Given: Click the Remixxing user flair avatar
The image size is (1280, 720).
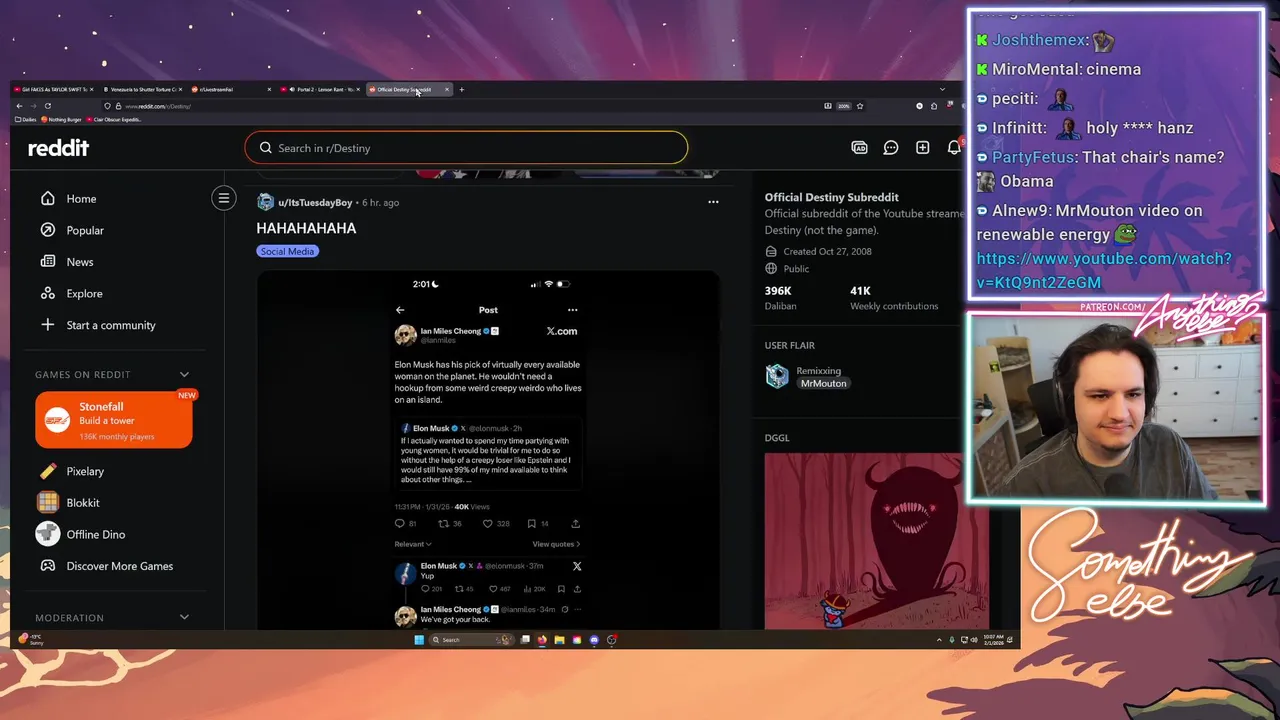Looking at the screenshot, I should click(x=777, y=376).
